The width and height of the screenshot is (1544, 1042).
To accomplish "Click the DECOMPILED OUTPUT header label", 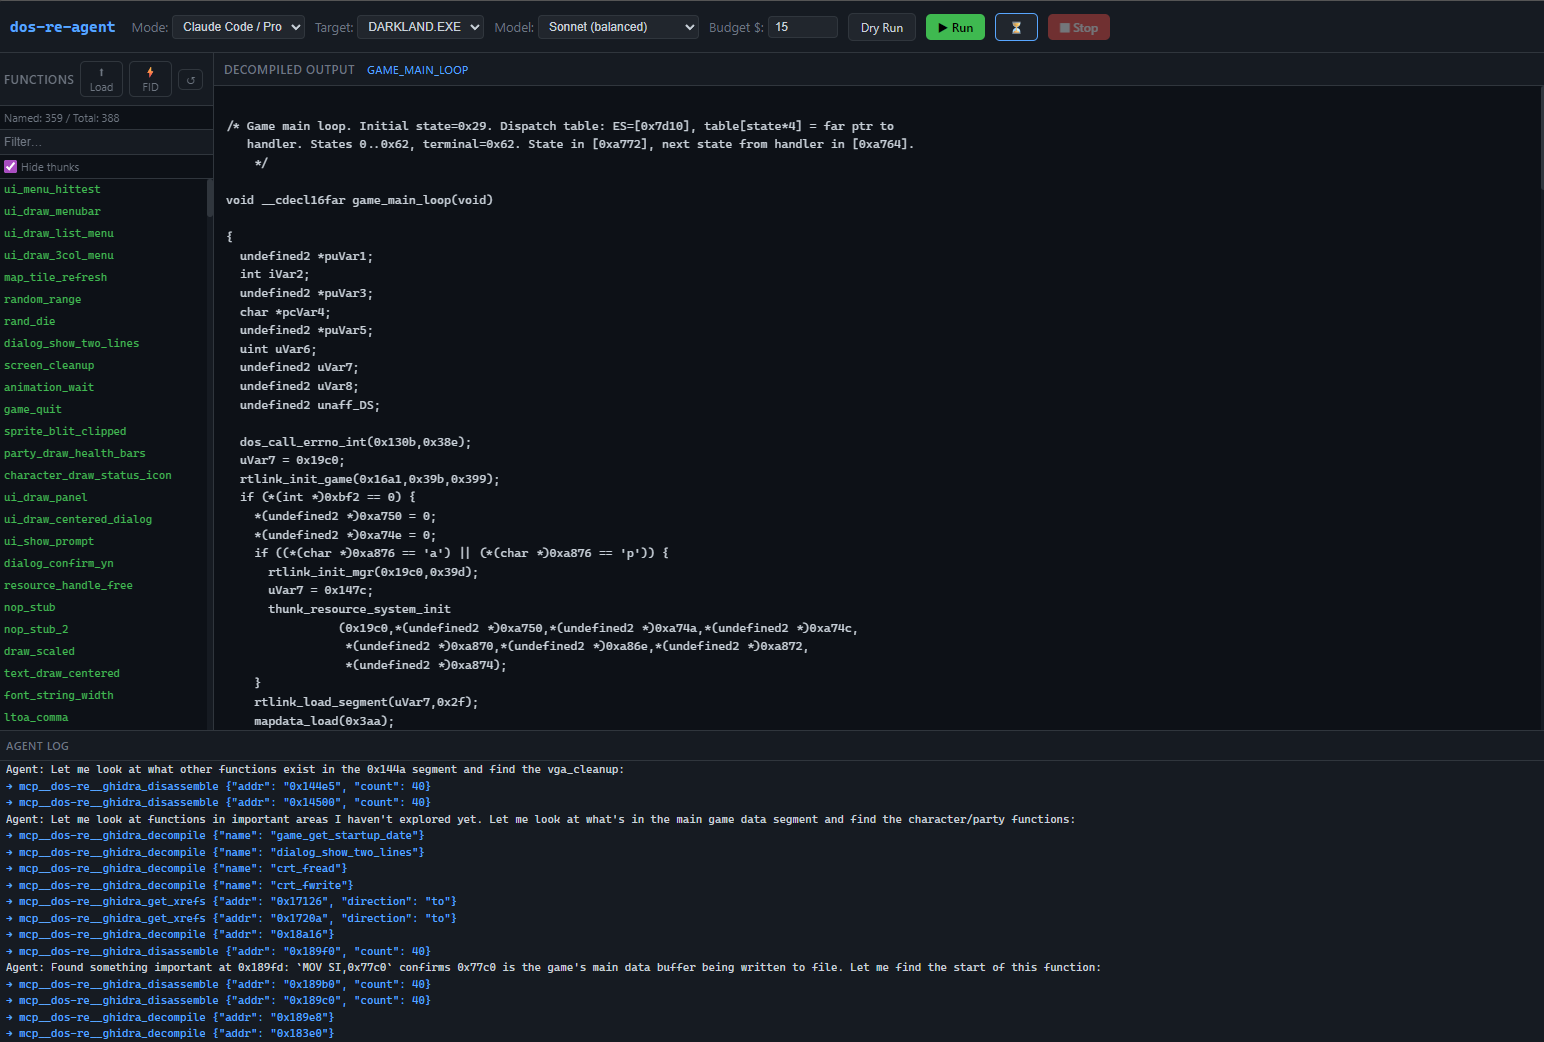I will pyautogui.click(x=289, y=70).
